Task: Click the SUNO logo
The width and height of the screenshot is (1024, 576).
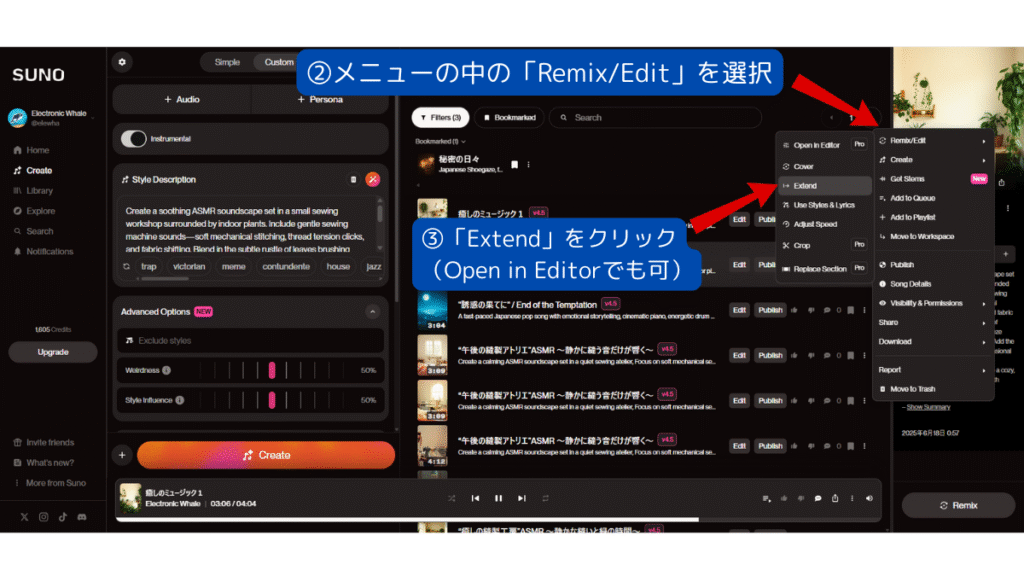Action: tap(39, 75)
